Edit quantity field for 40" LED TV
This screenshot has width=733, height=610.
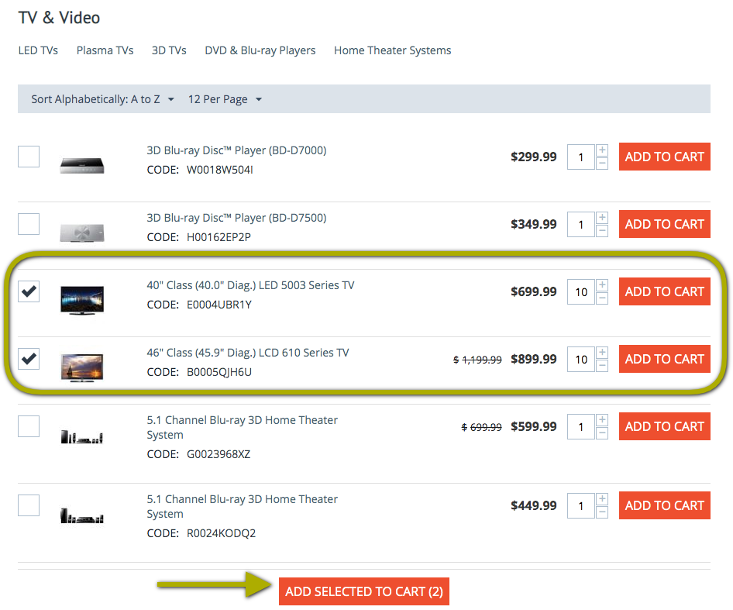point(581,292)
